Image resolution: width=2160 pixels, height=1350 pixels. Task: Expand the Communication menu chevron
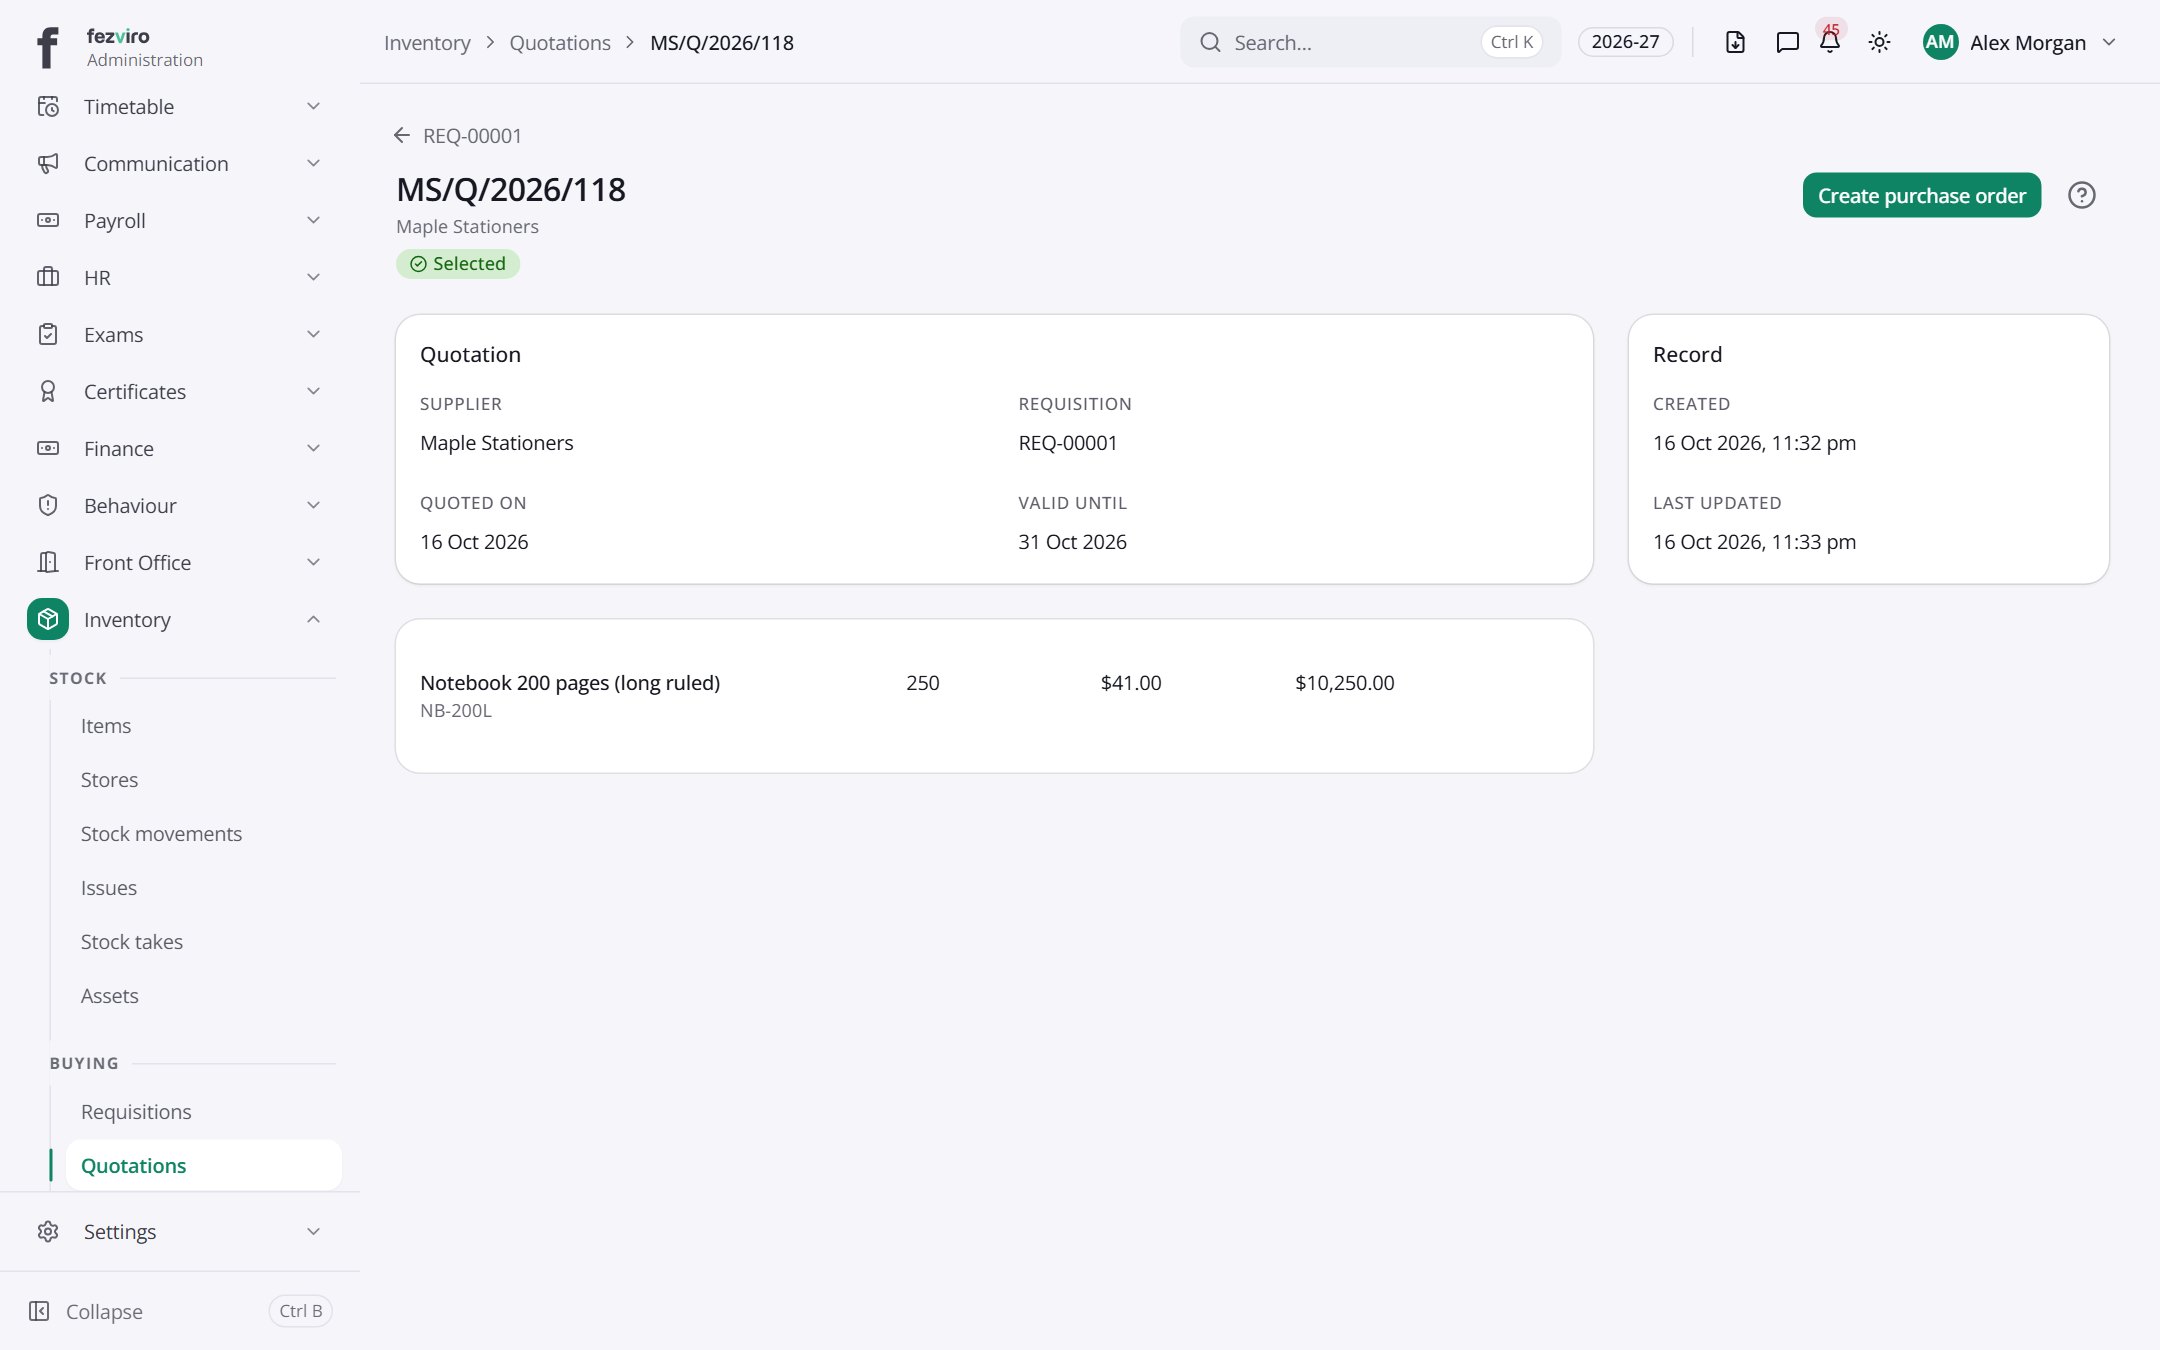pos(313,163)
